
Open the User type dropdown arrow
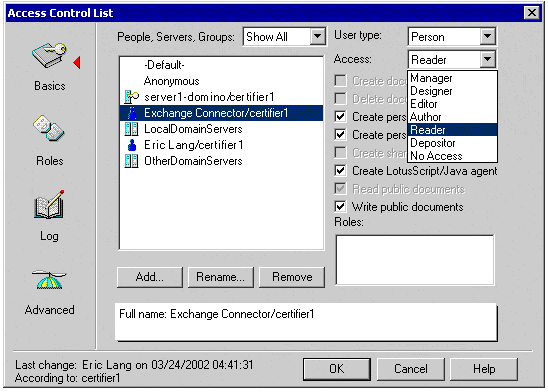coord(488,36)
